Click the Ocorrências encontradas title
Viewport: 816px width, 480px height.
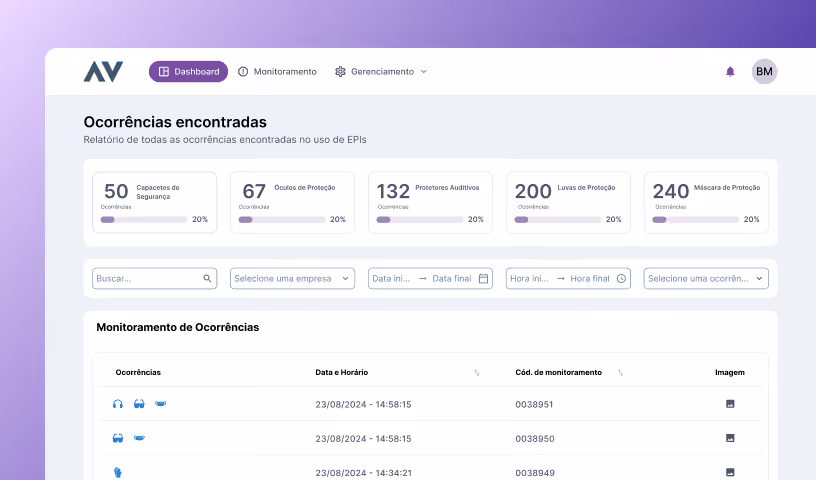click(175, 122)
